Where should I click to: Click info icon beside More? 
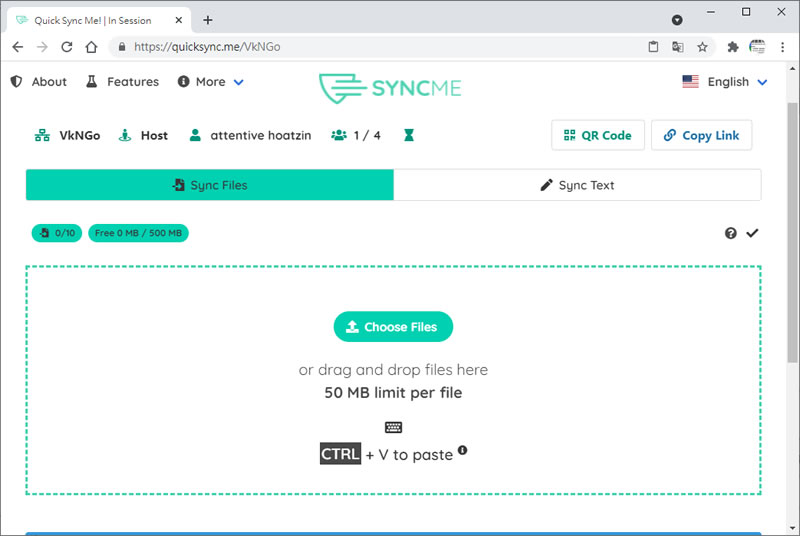point(183,82)
